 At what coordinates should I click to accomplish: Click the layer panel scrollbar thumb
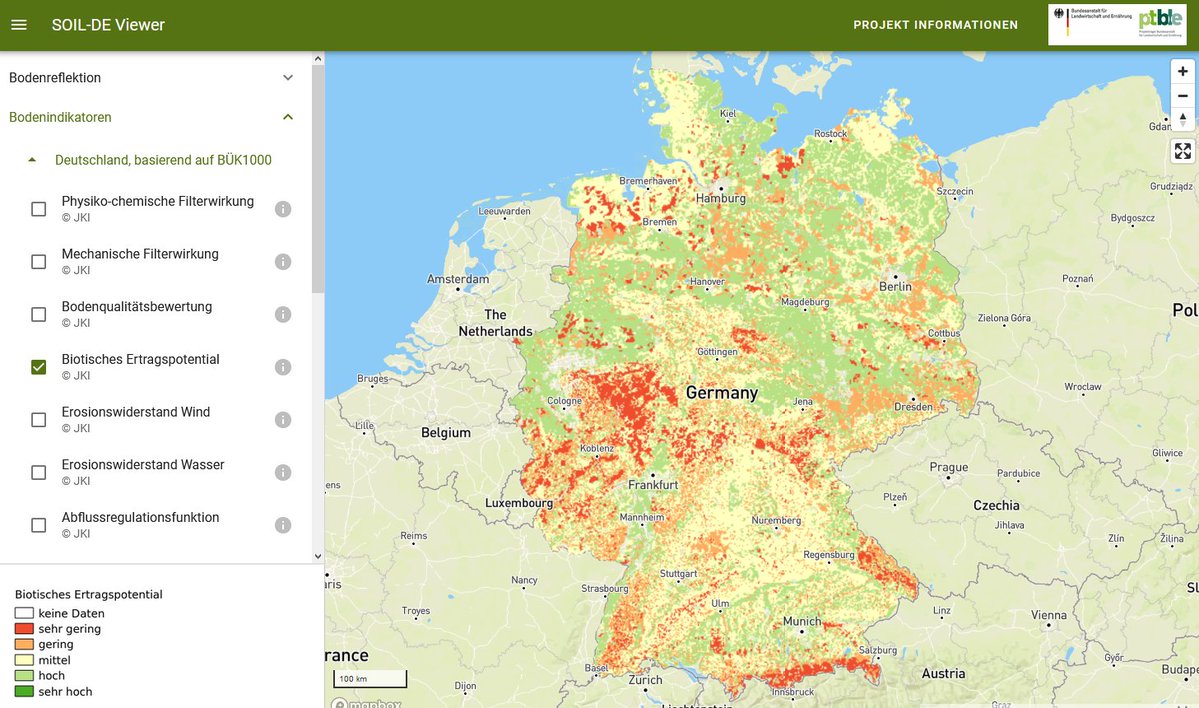coord(318,178)
